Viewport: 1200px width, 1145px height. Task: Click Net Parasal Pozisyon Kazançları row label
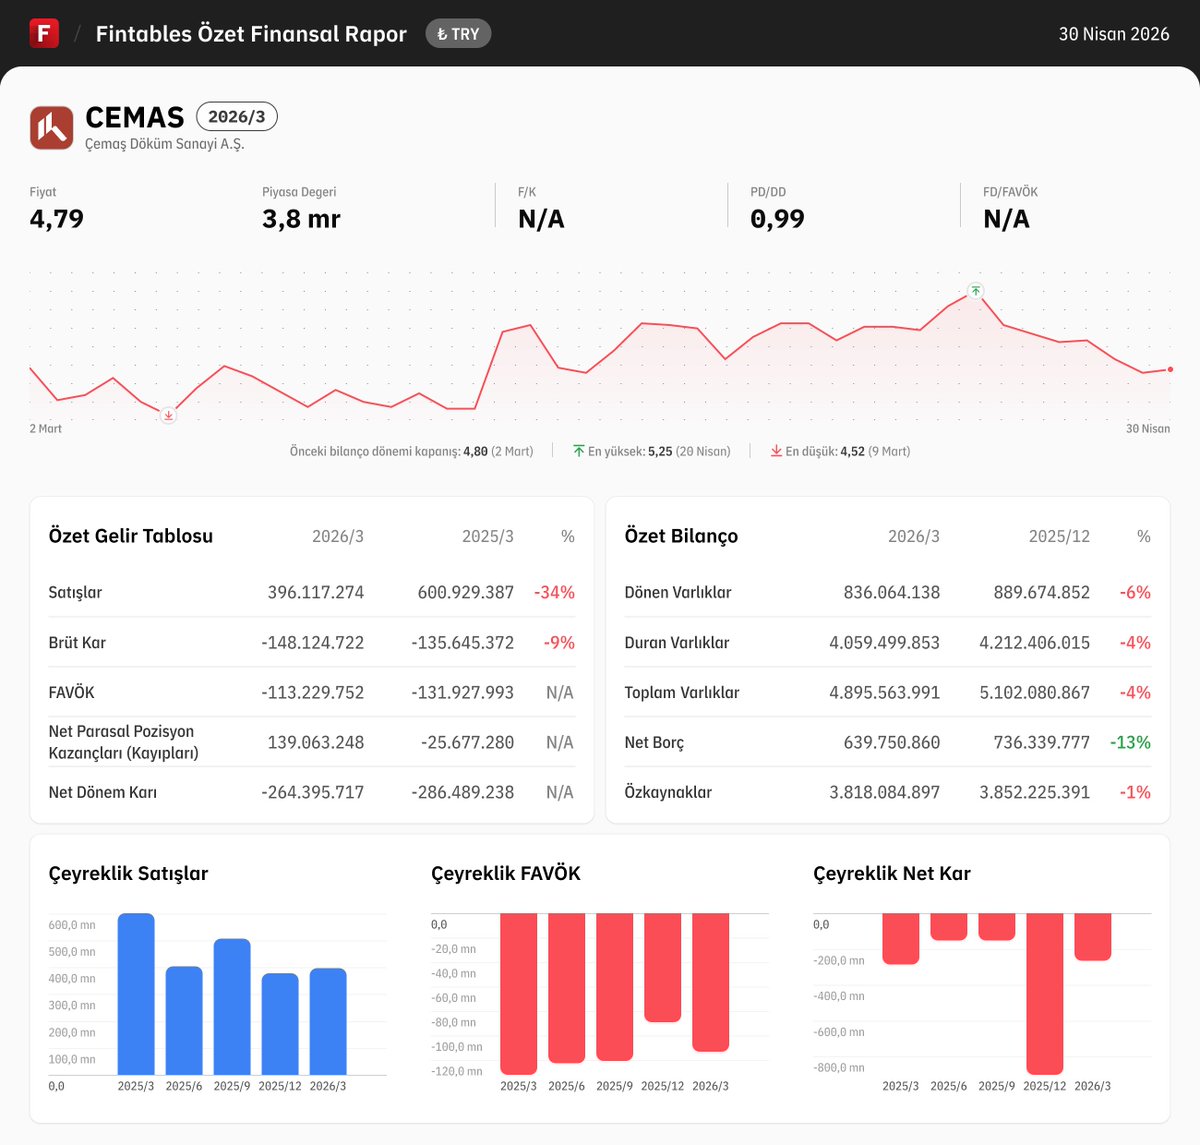(x=124, y=742)
